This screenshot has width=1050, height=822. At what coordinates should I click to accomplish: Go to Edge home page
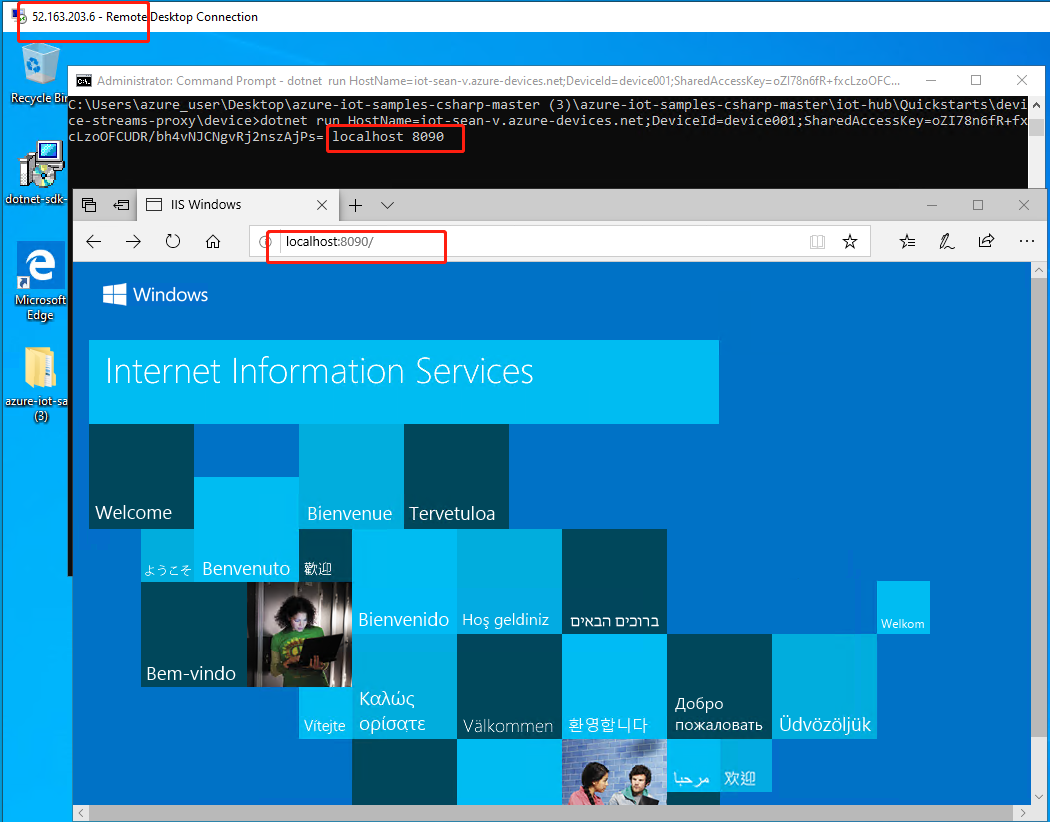(x=213, y=242)
